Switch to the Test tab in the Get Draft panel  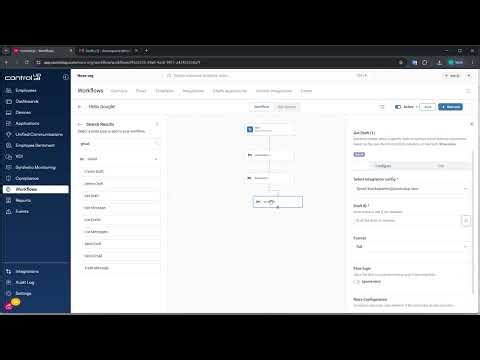pos(441,166)
